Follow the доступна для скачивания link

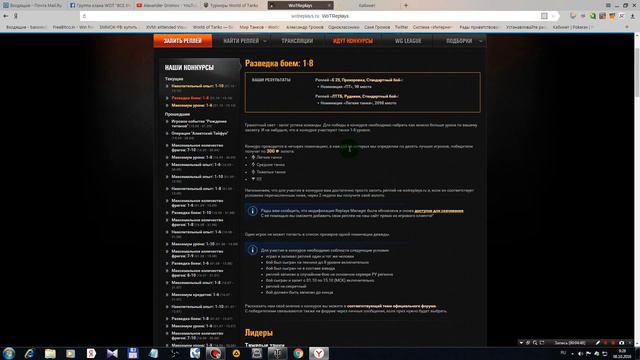pos(439,211)
